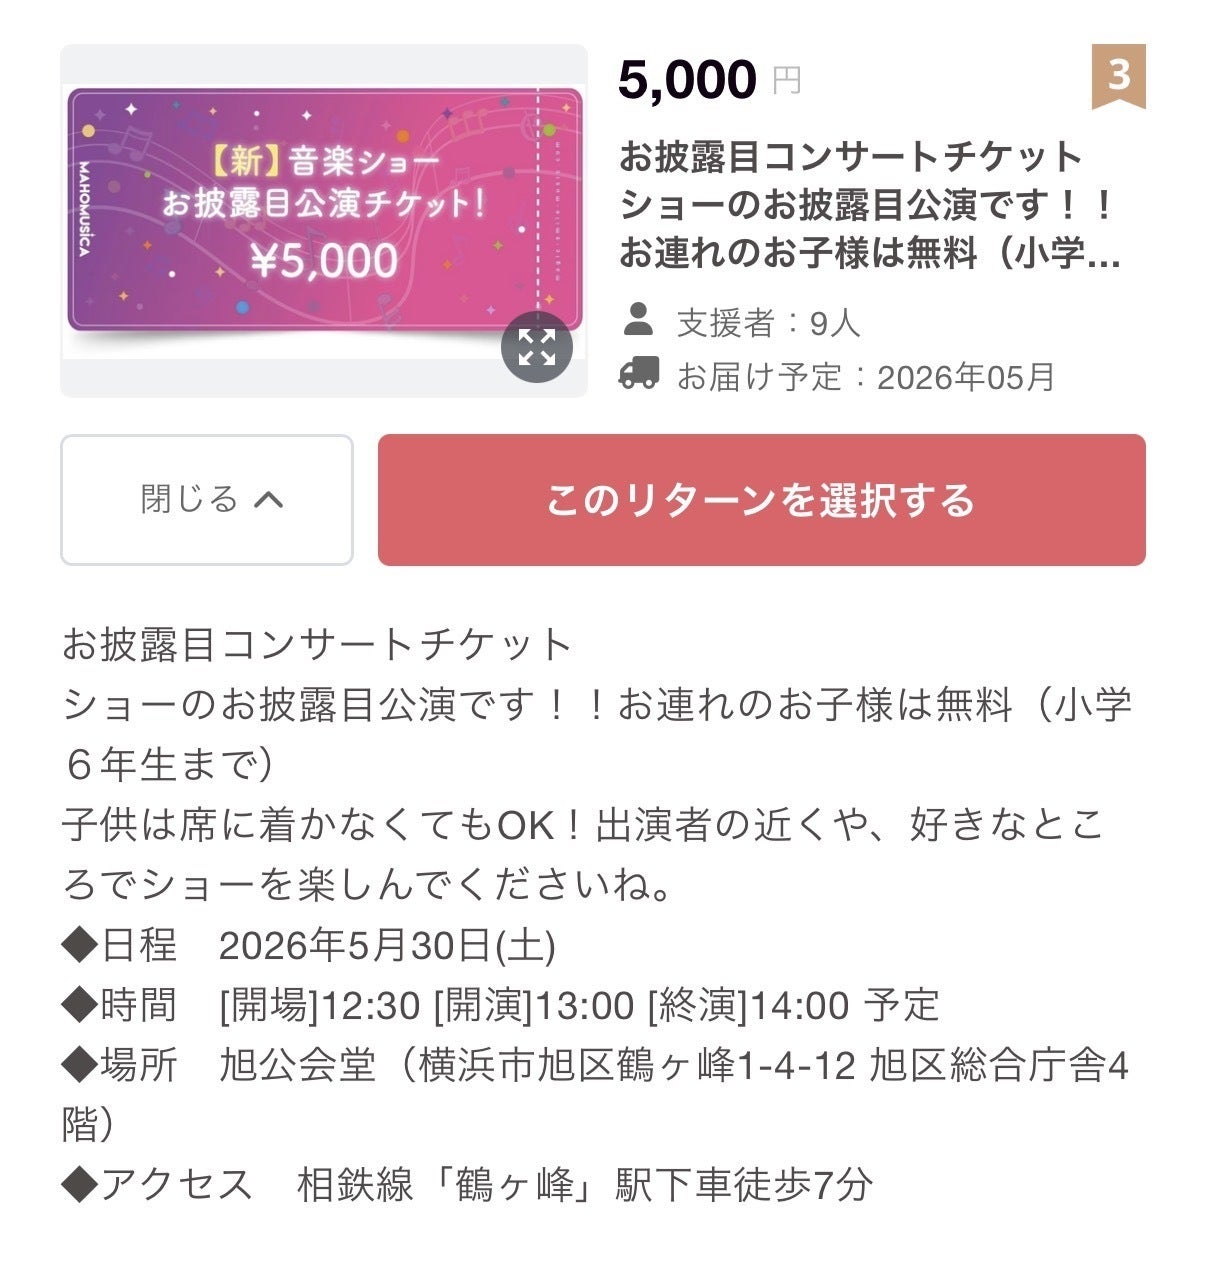Viewport: 1206px width, 1266px height.
Task: Click the ◆時間 schedule line
Action: click(500, 1005)
